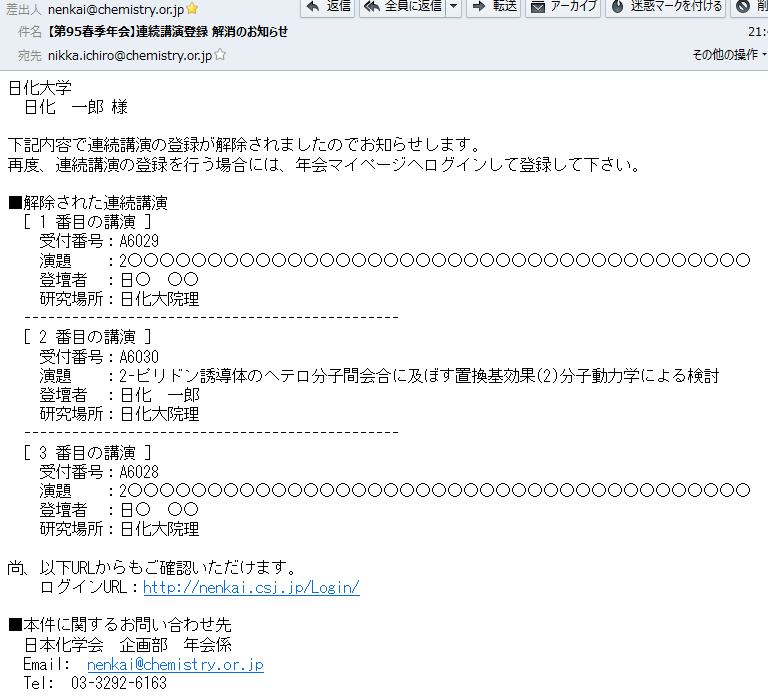The width and height of the screenshot is (768, 699).
Task: Click the forward arrow icon on 転送
Action: coord(478,7)
